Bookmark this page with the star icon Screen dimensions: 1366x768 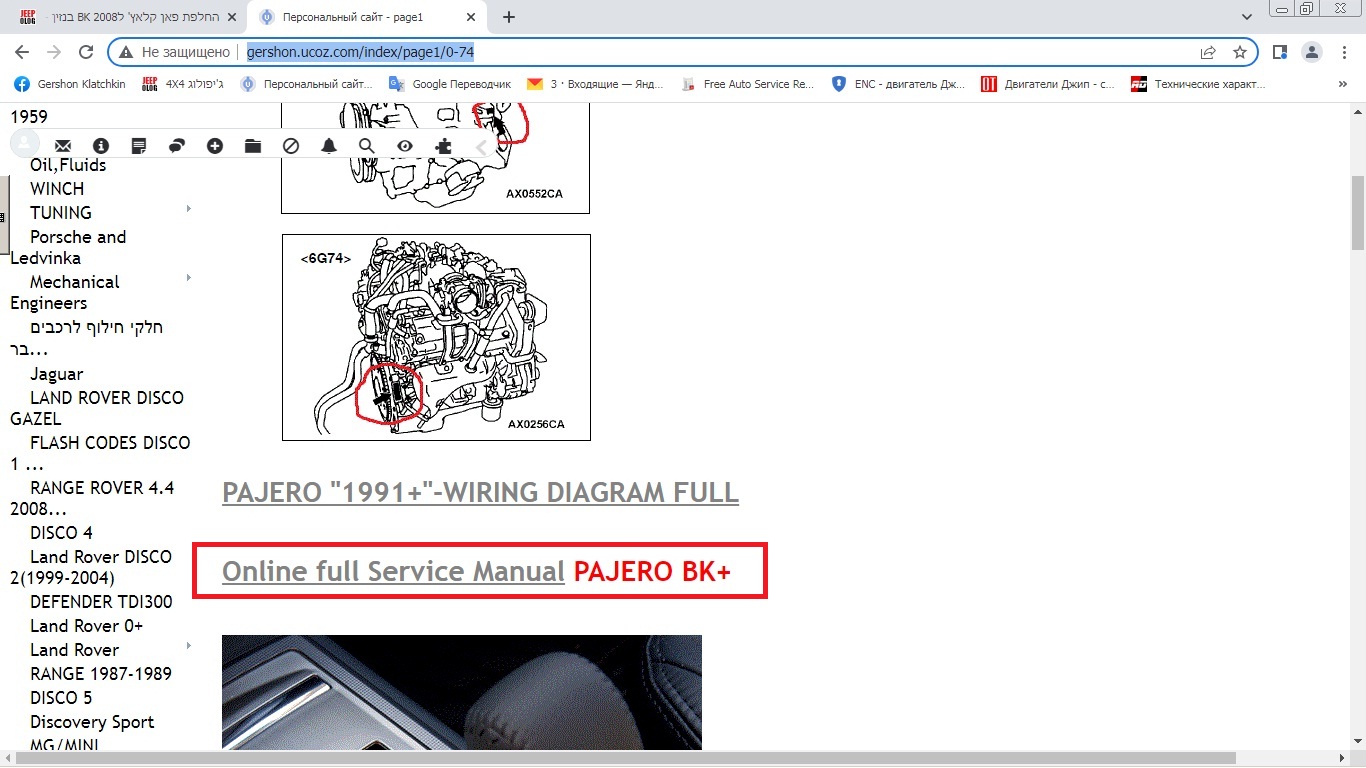[1240, 52]
